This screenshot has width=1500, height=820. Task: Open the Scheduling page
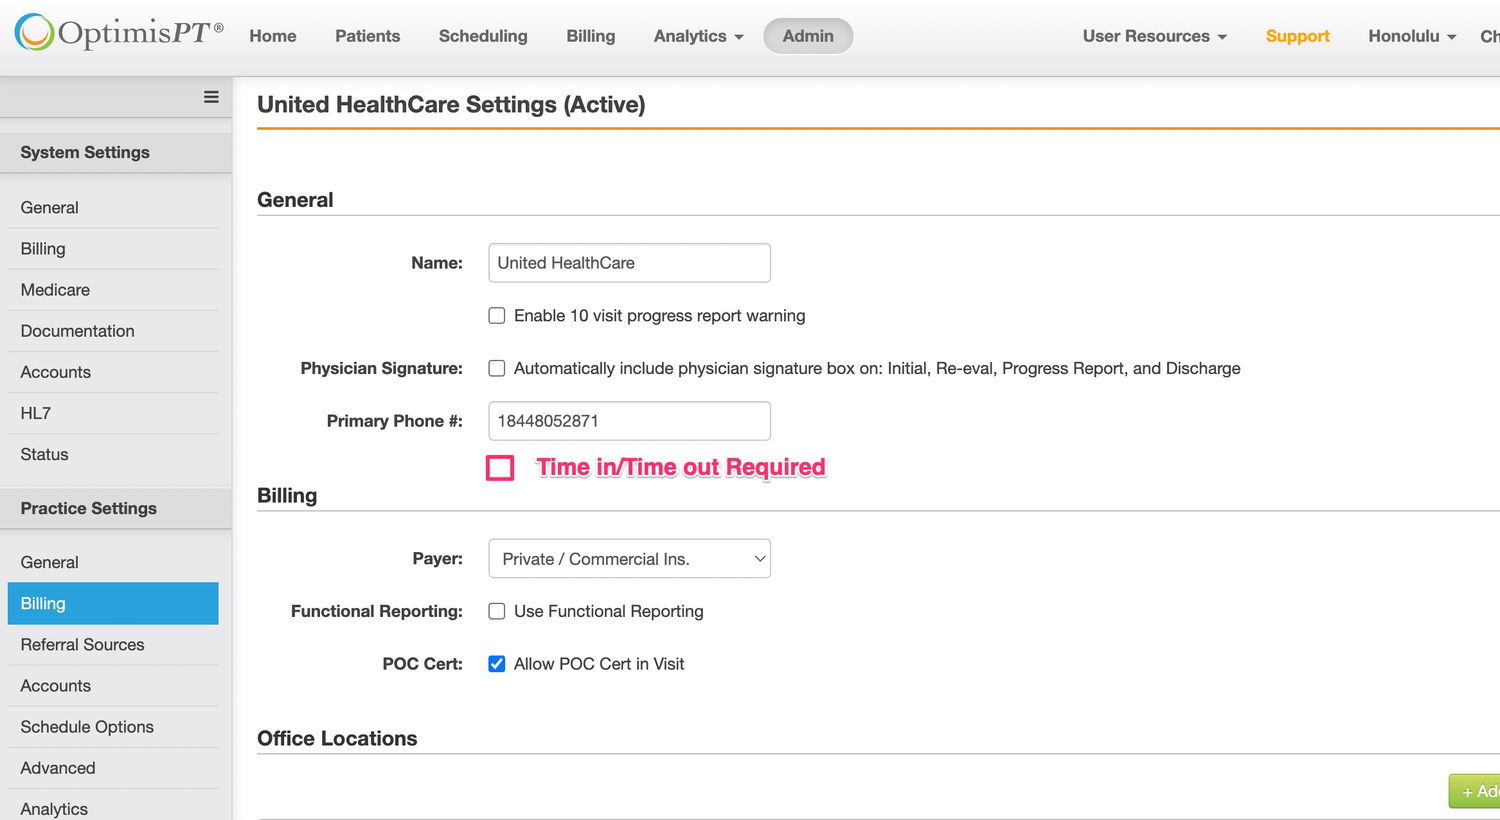pyautogui.click(x=483, y=36)
